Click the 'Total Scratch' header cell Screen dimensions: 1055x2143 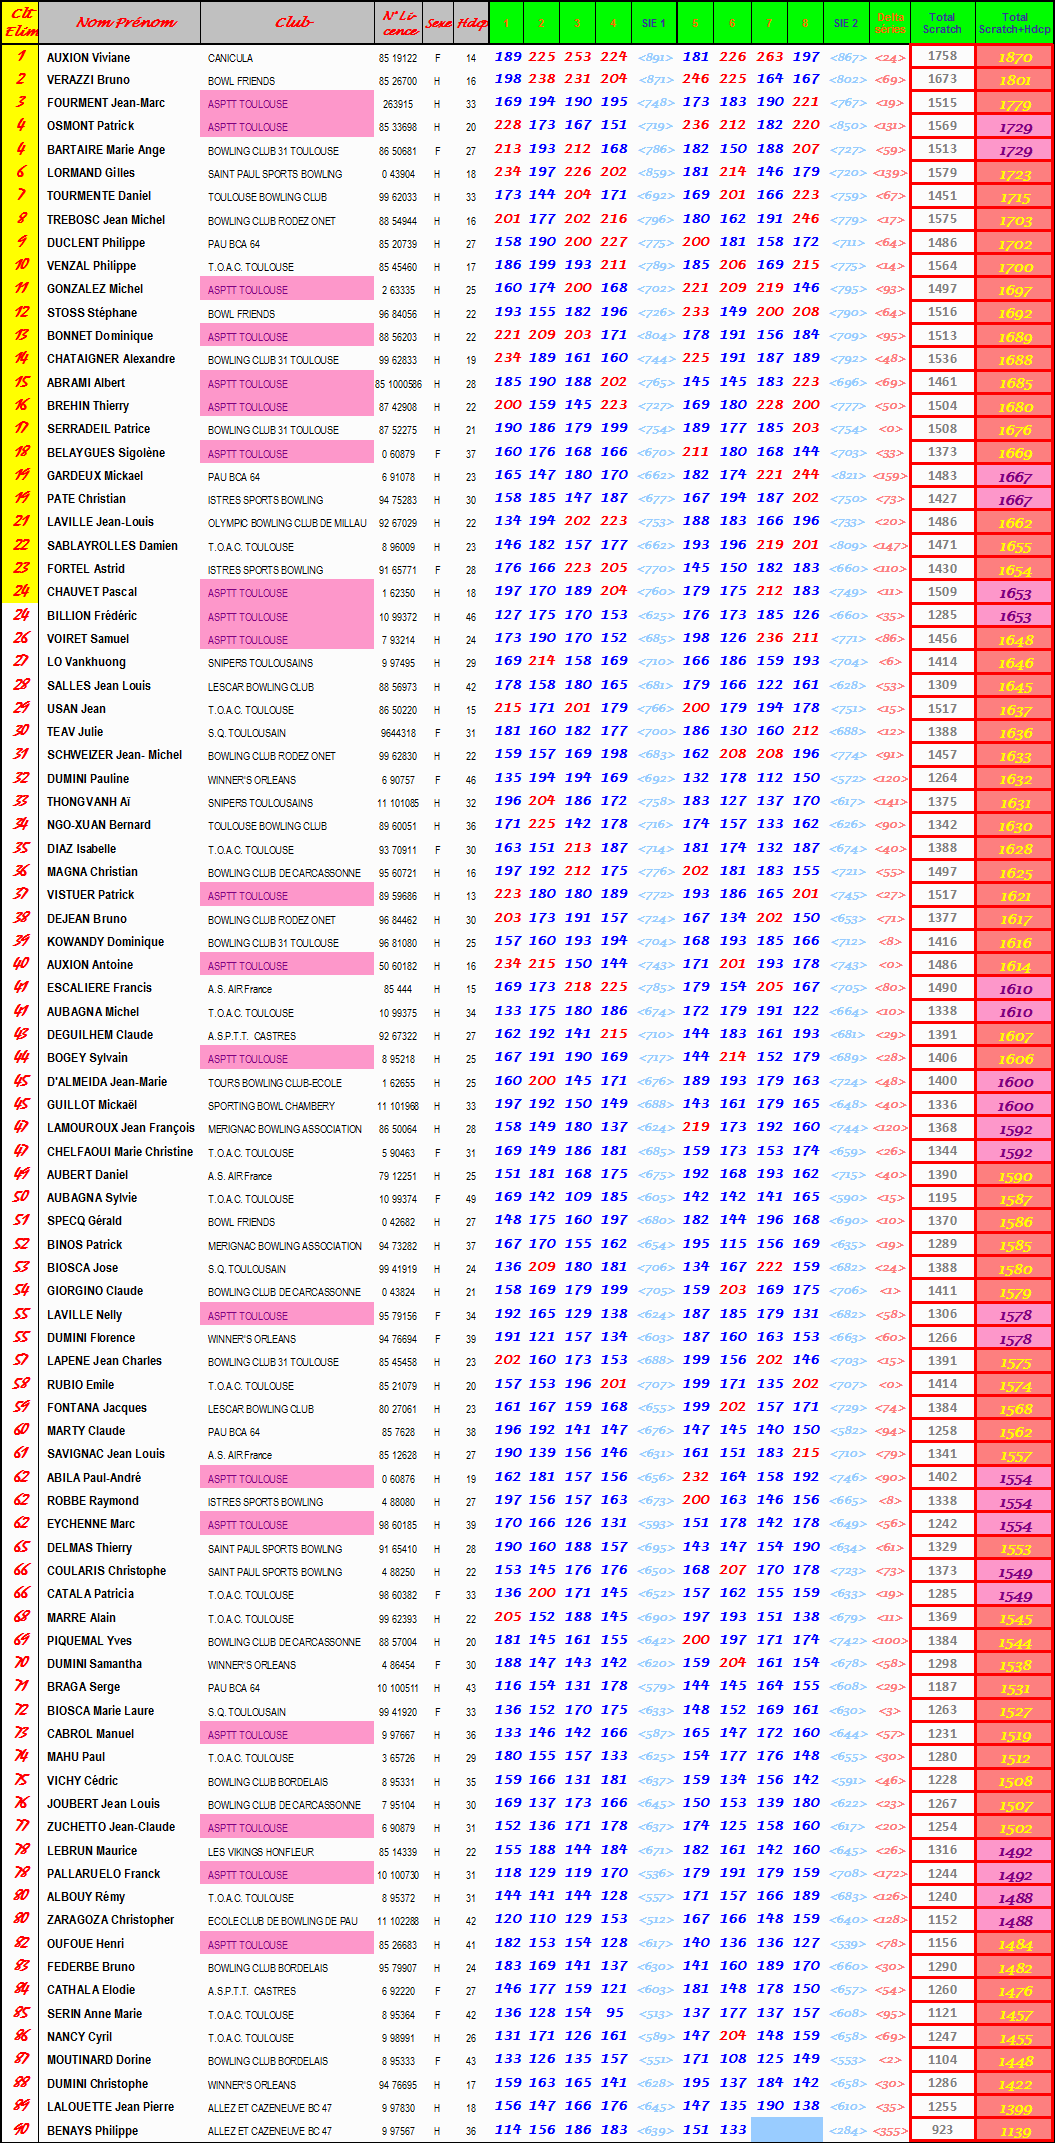[x=942, y=23]
